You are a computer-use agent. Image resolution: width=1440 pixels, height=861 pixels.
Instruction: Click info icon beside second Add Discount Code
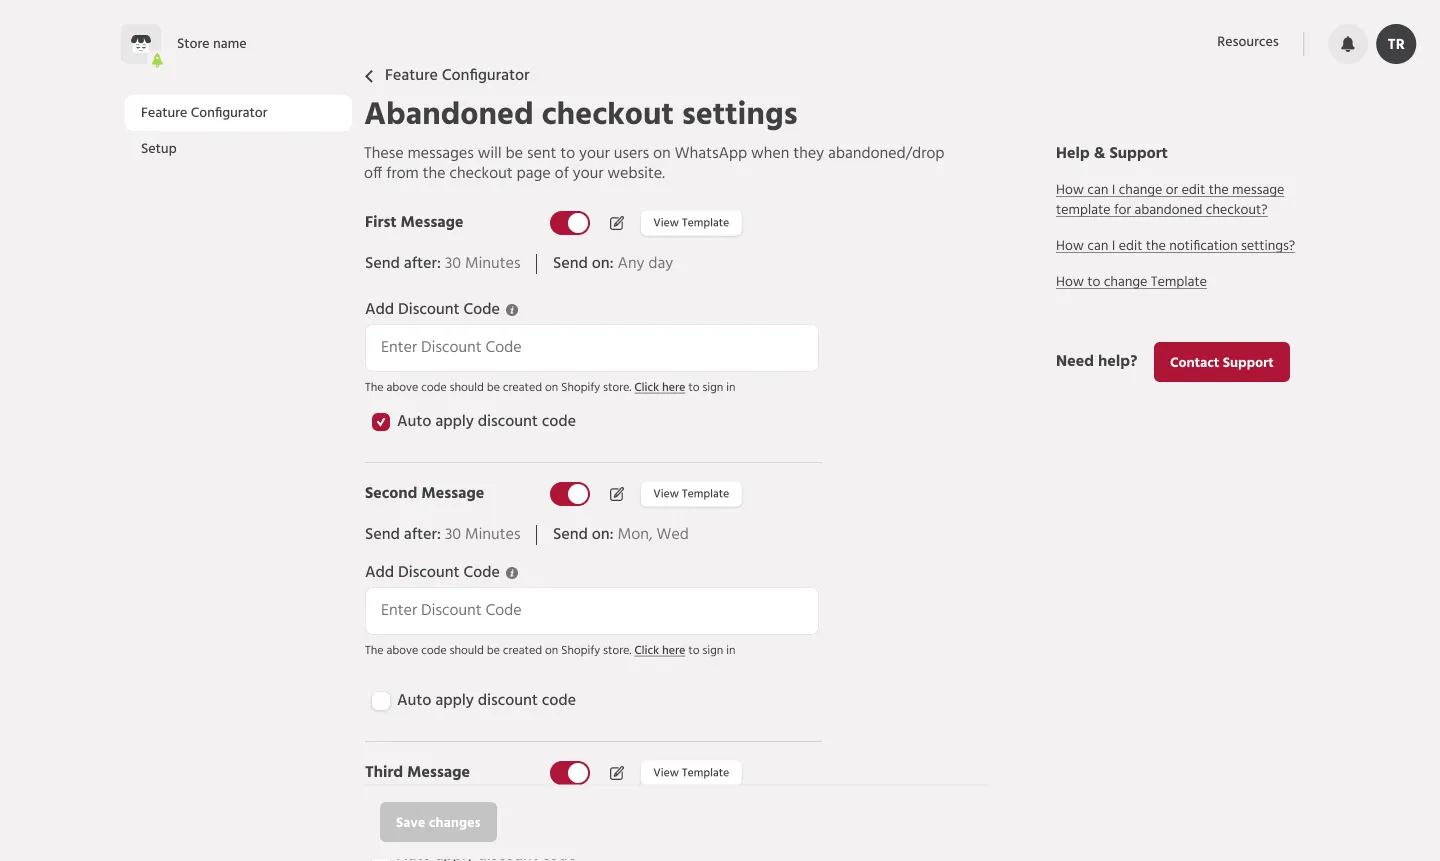click(512, 573)
